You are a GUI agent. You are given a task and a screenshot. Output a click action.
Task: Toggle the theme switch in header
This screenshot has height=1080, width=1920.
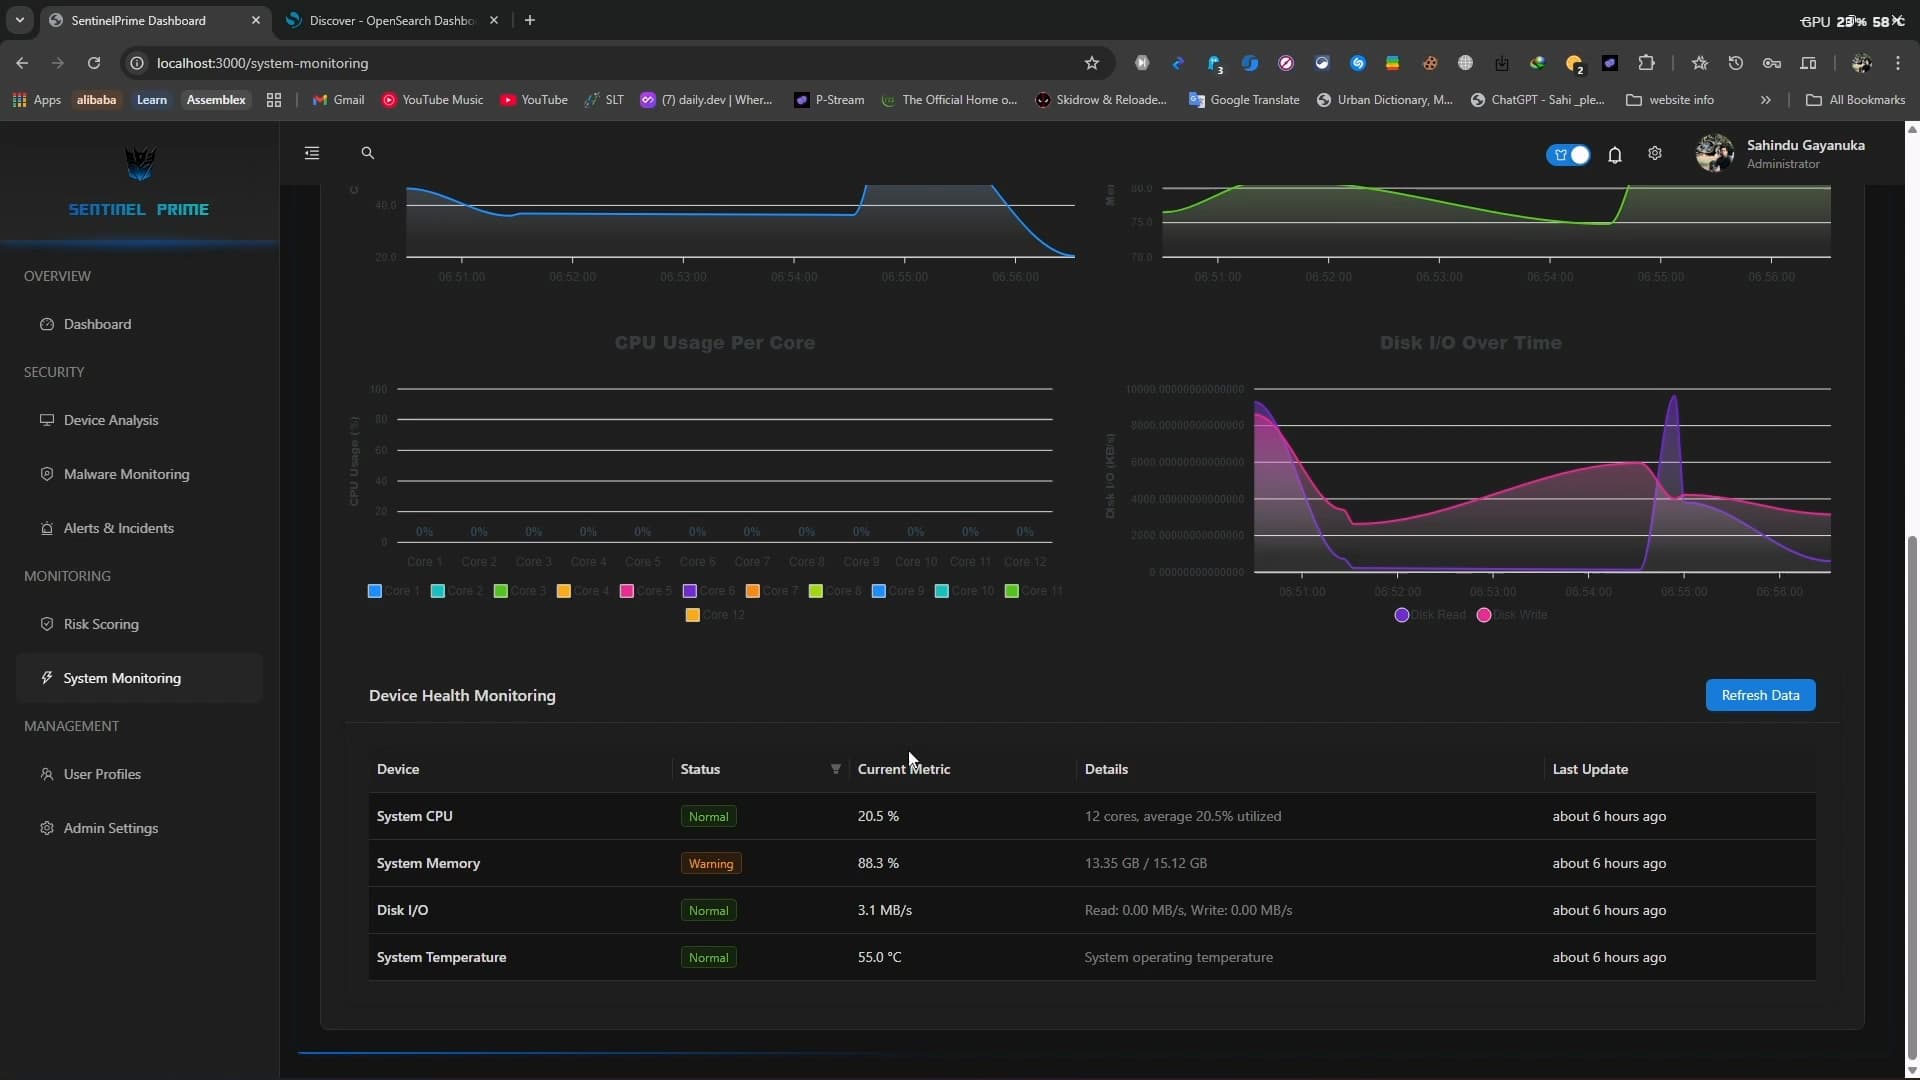click(1568, 155)
